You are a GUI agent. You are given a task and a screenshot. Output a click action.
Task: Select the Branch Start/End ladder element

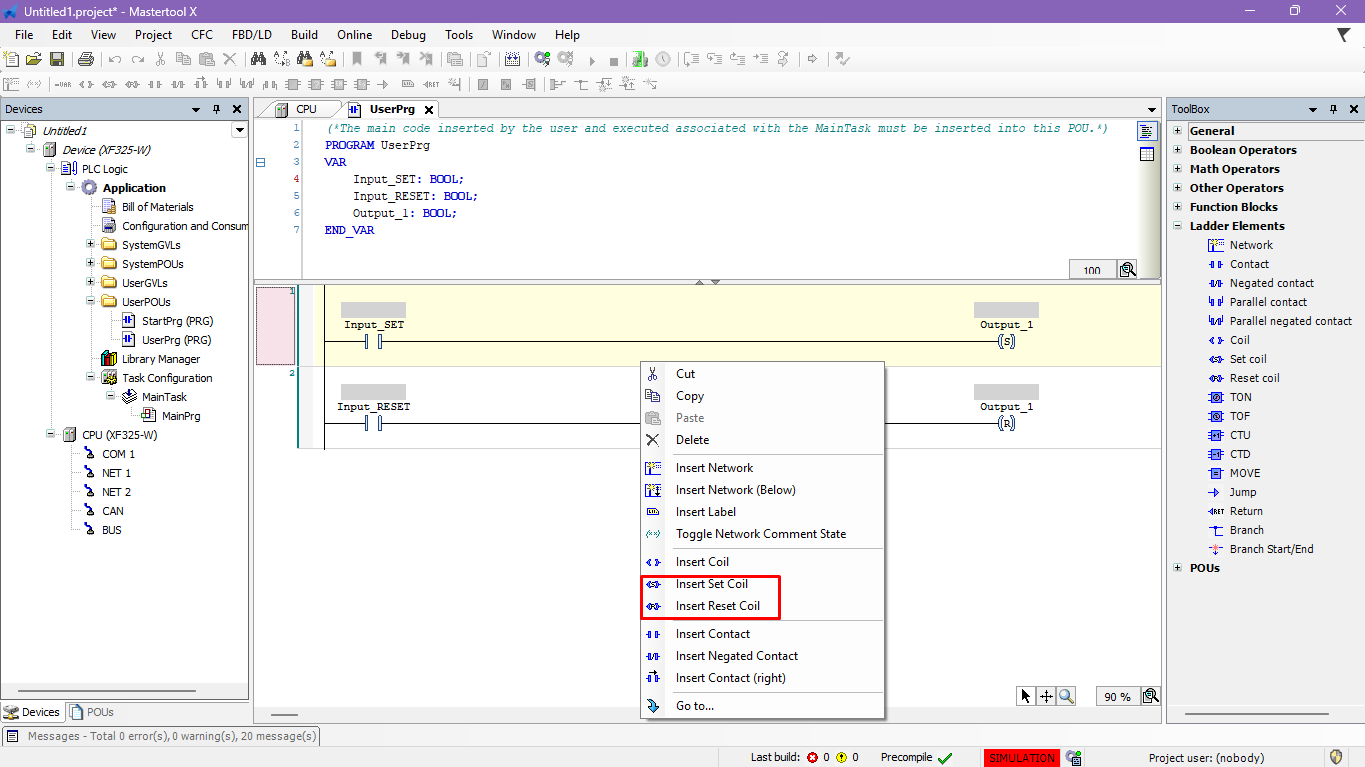(x=1271, y=549)
